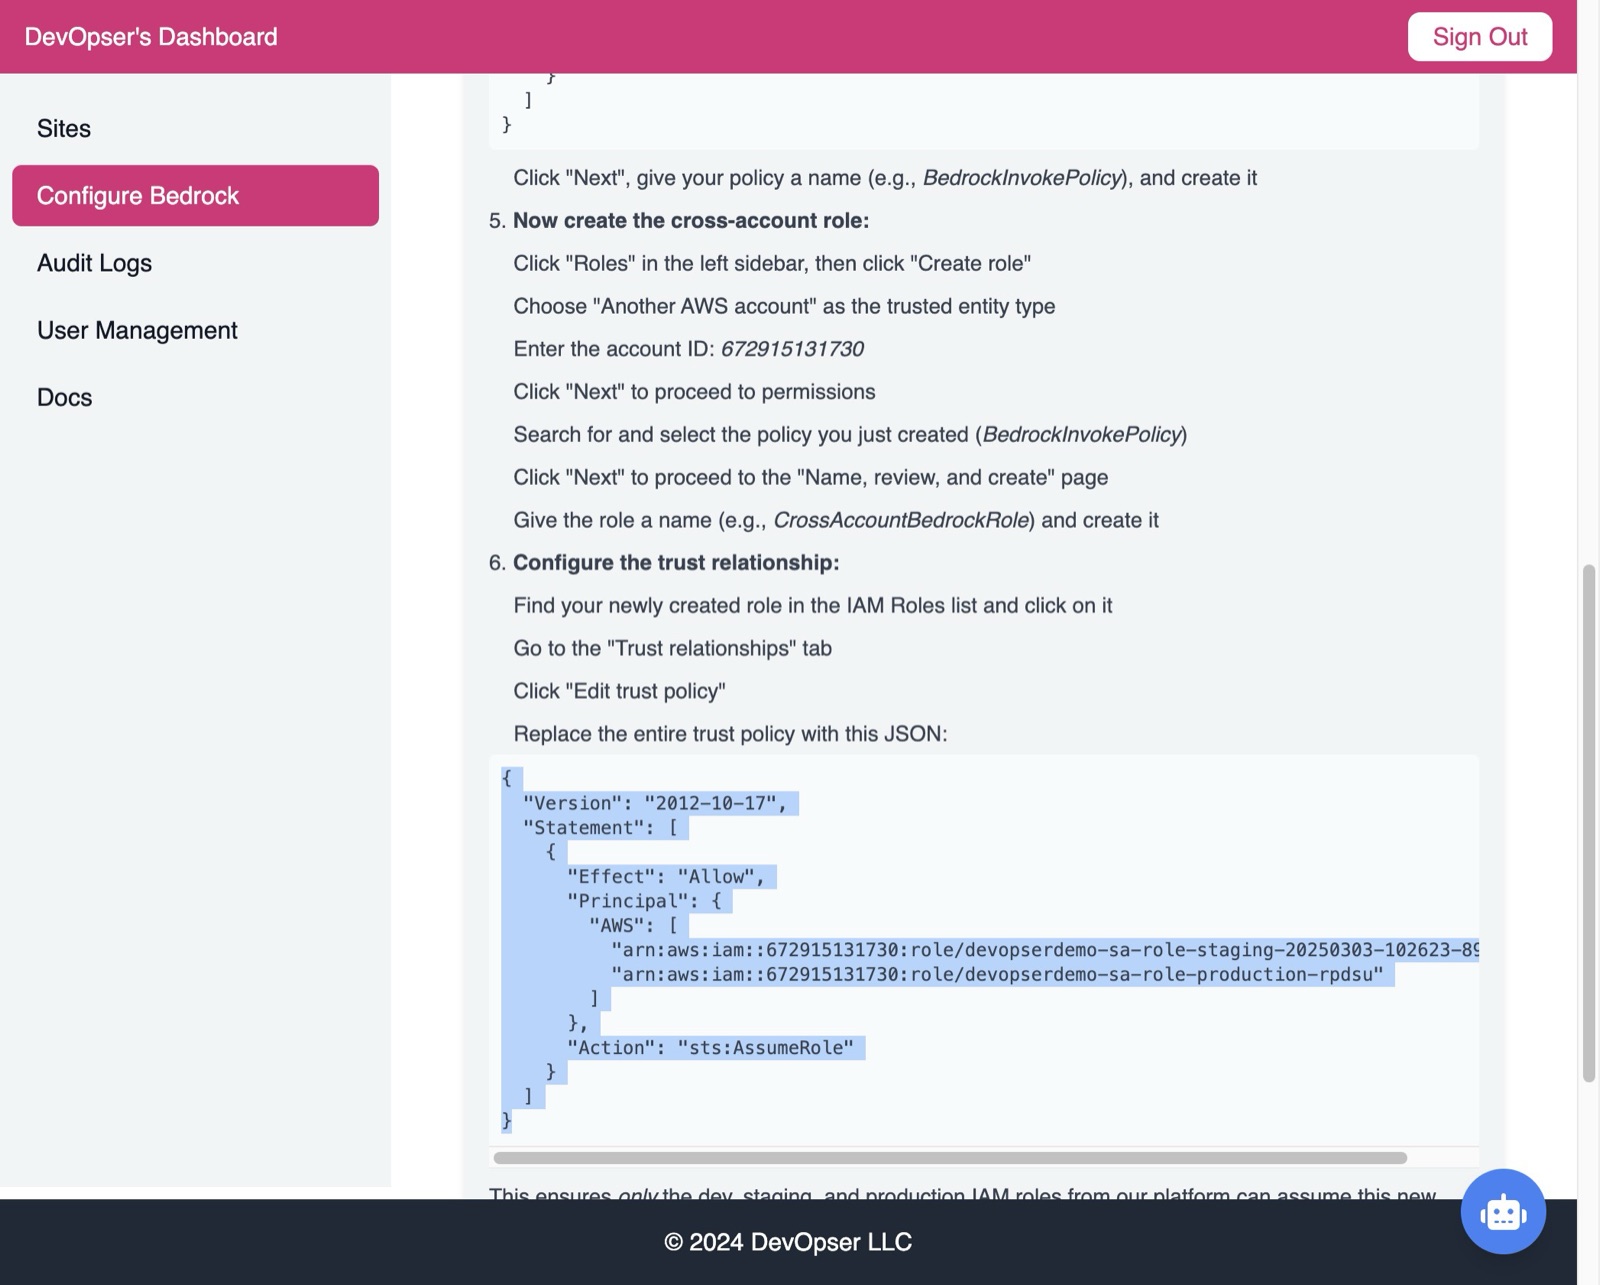Click CrossAccountBedrockRole example name
The image size is (1600, 1285).
point(901,520)
